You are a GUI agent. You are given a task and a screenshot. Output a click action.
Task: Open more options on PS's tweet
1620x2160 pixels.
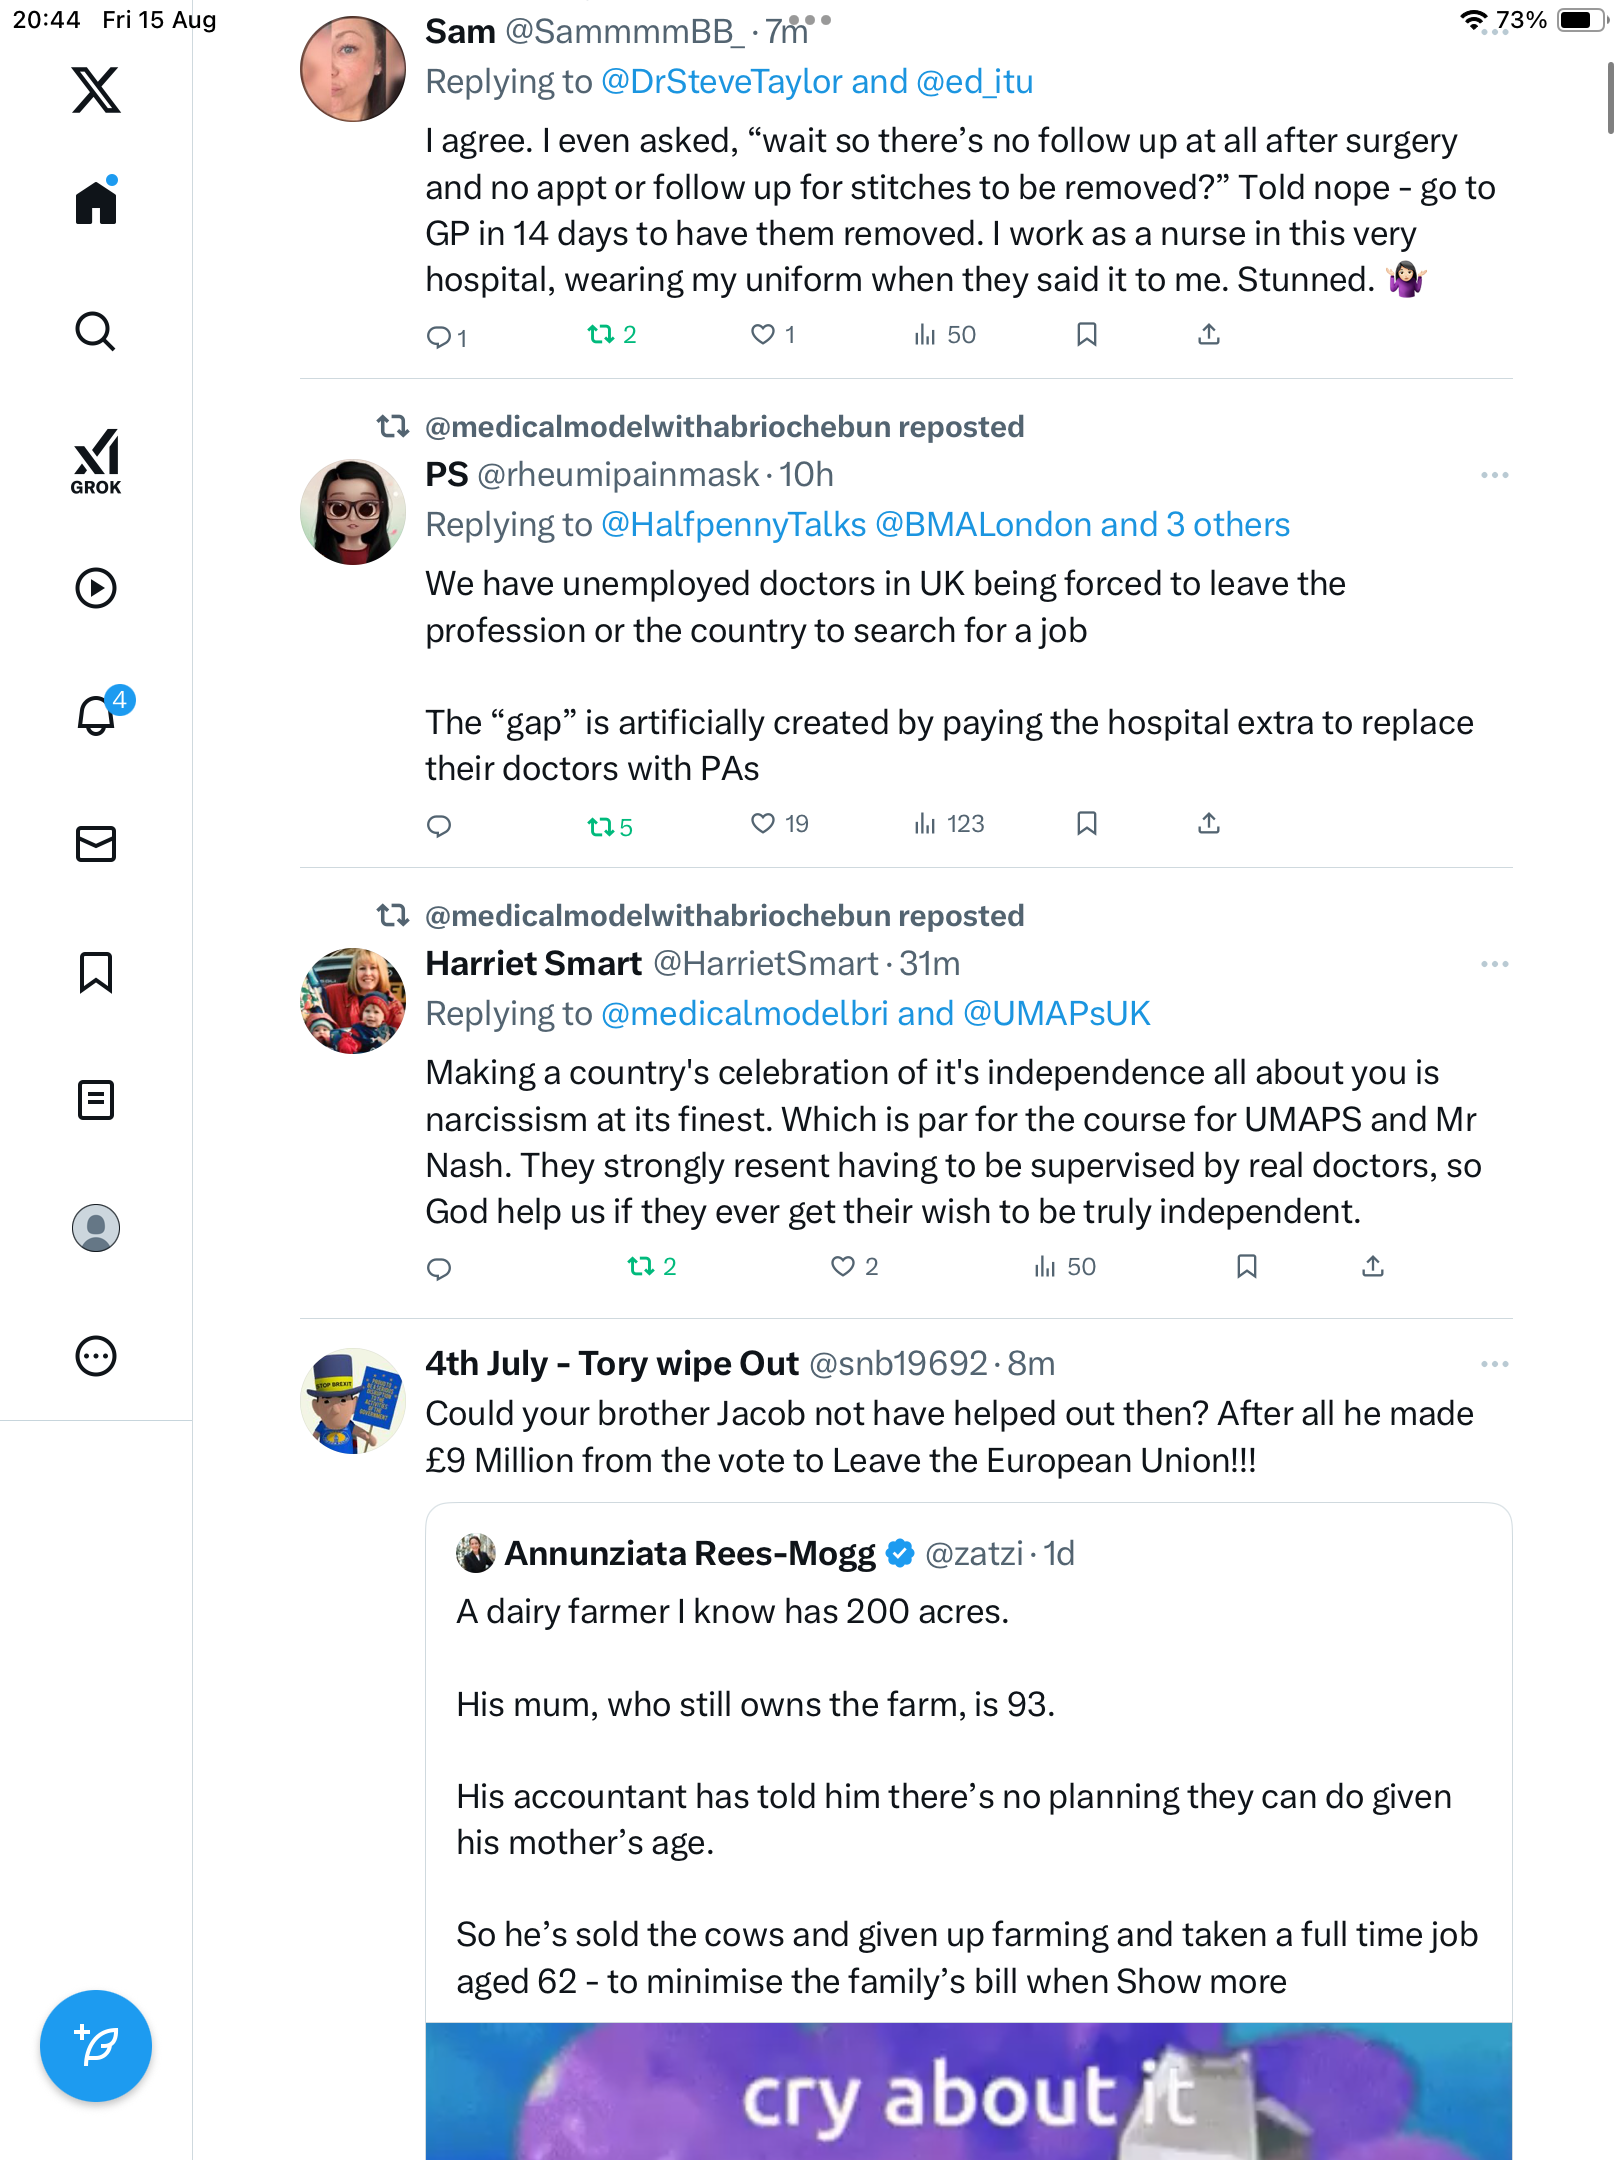click(1494, 475)
